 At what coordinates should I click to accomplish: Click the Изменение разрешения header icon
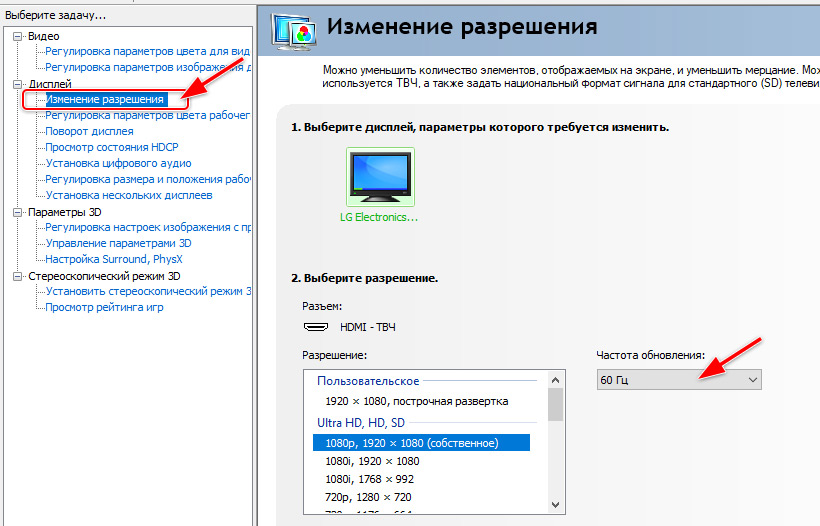294,32
